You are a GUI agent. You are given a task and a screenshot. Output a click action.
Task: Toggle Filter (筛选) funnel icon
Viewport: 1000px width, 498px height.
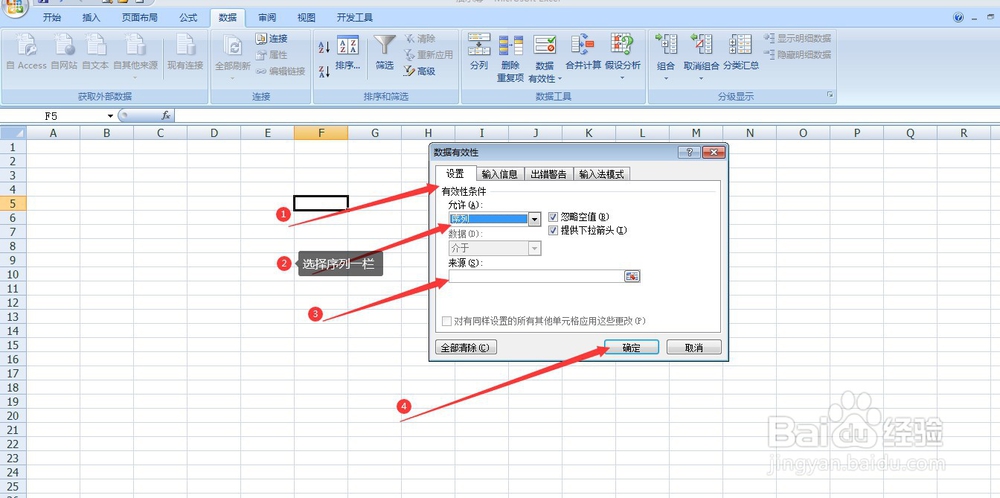pos(385,52)
